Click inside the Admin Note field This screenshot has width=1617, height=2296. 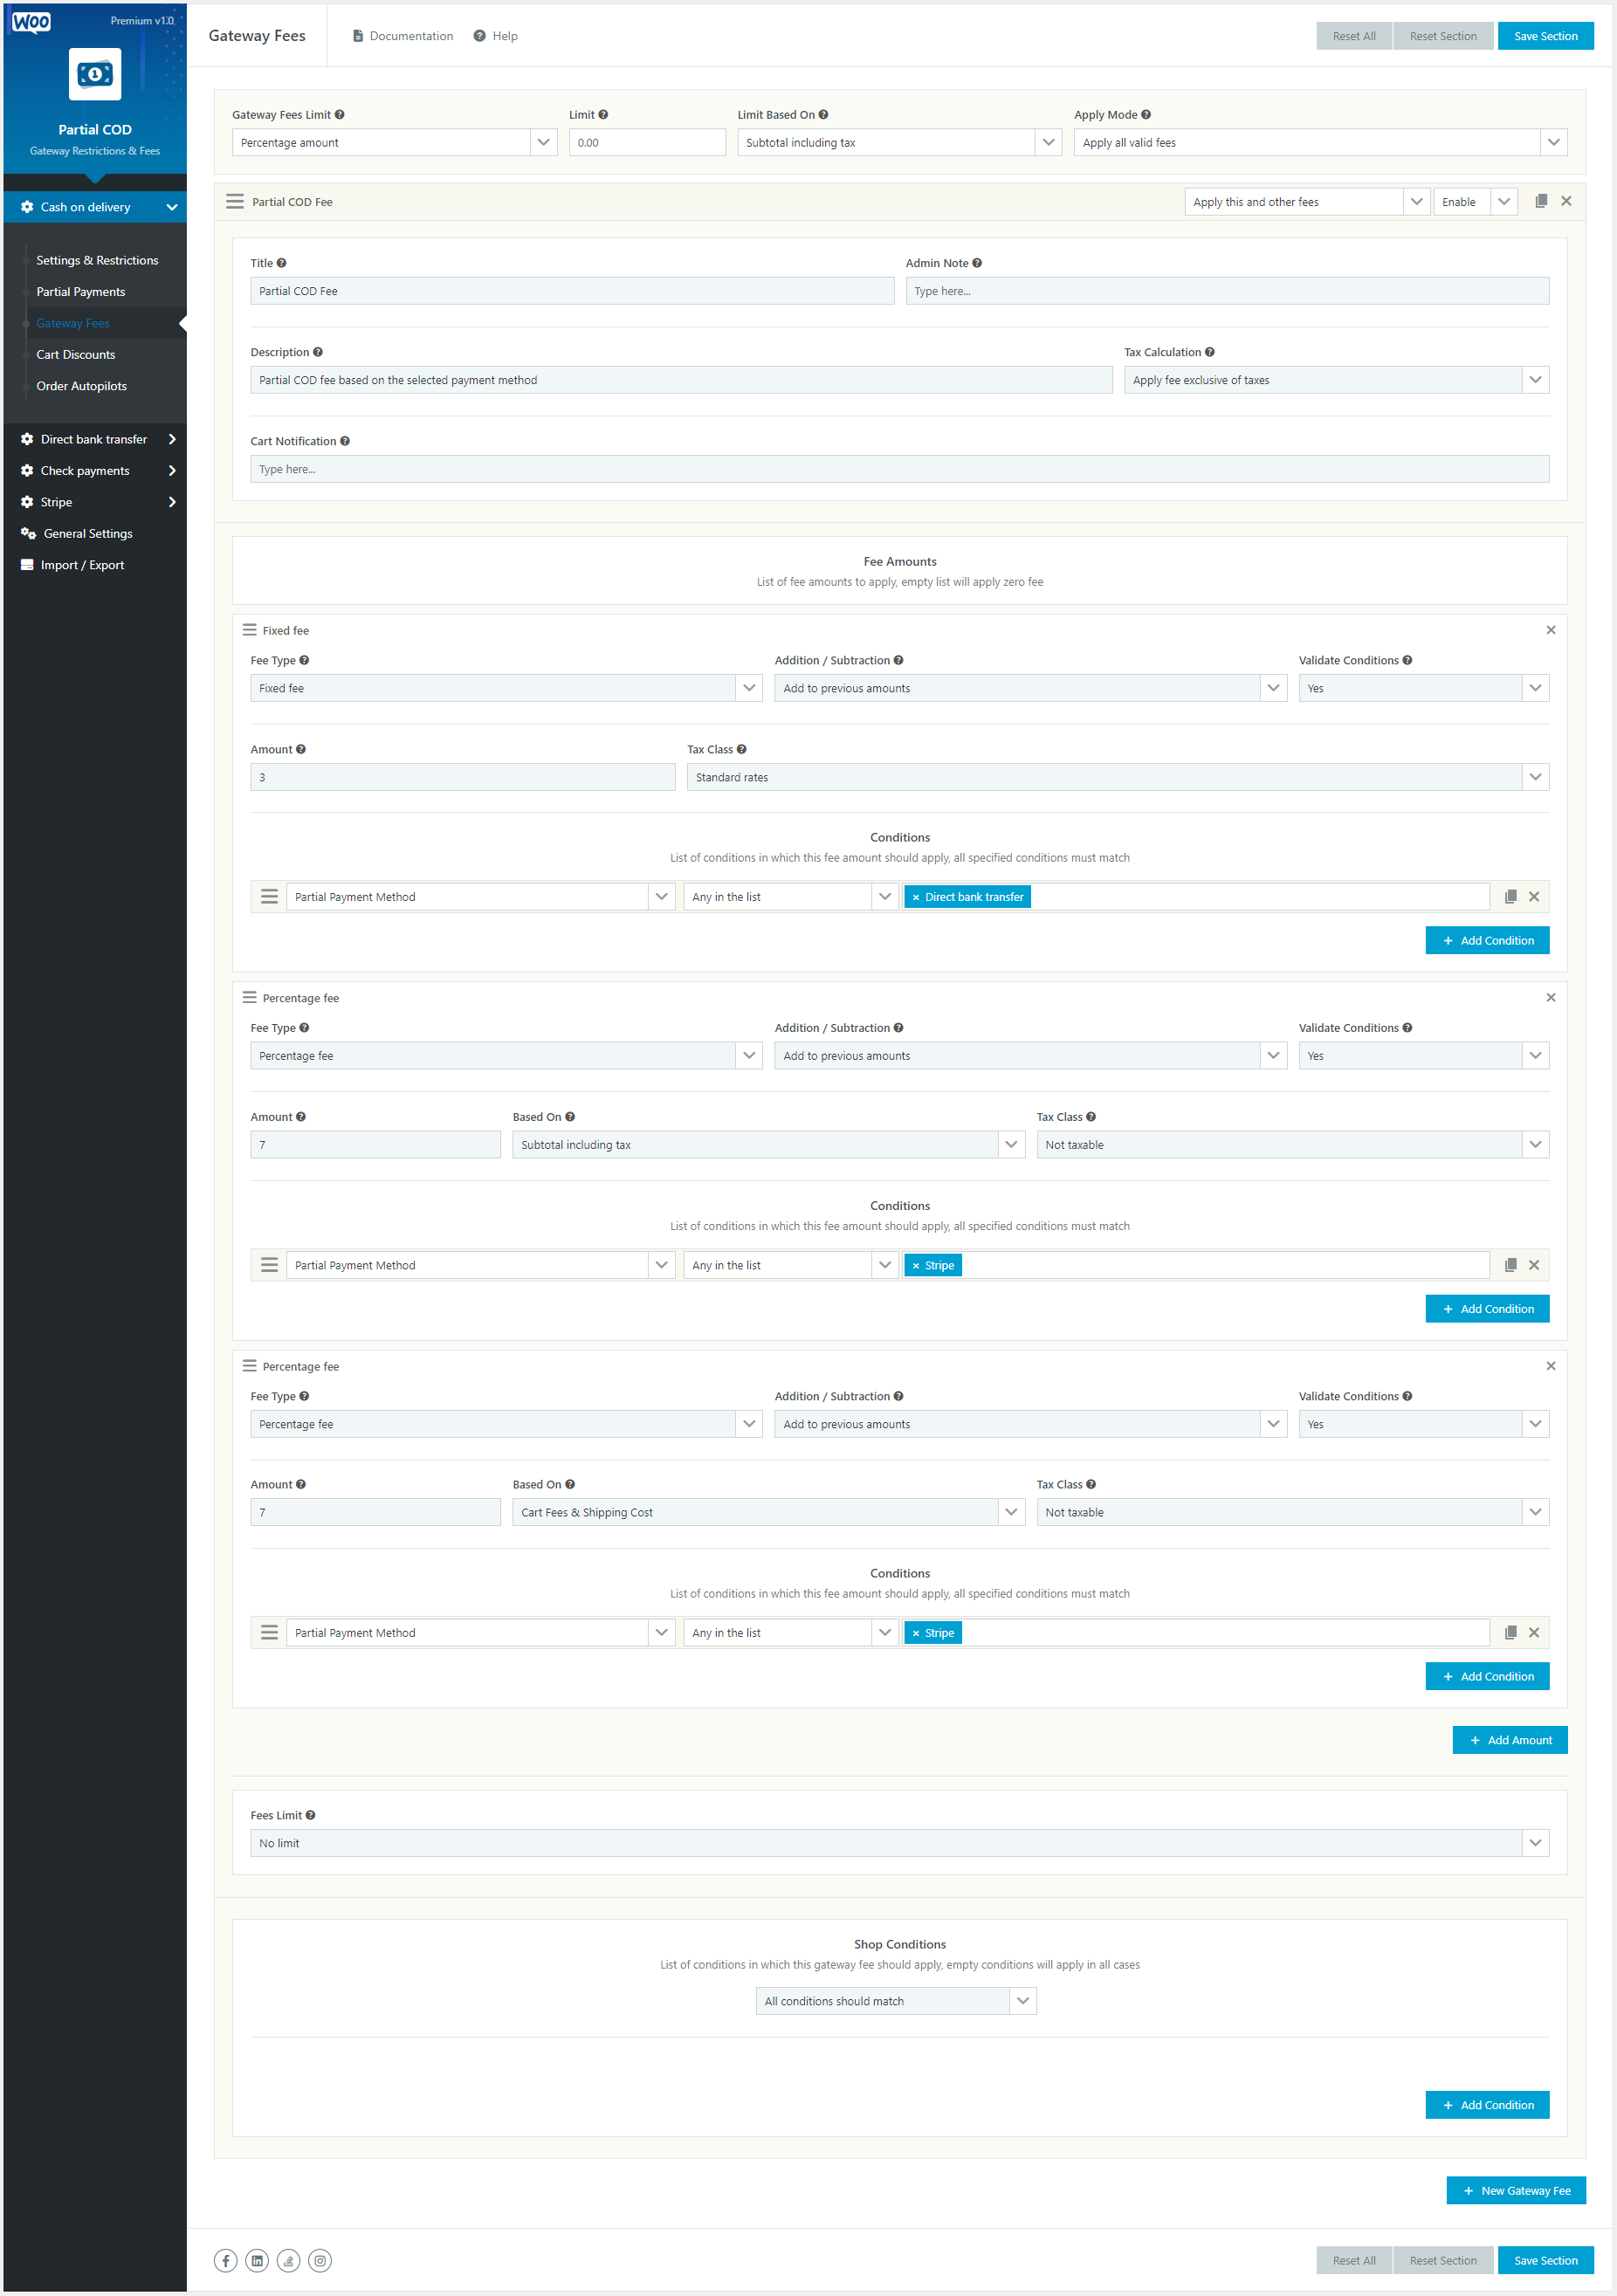1228,290
